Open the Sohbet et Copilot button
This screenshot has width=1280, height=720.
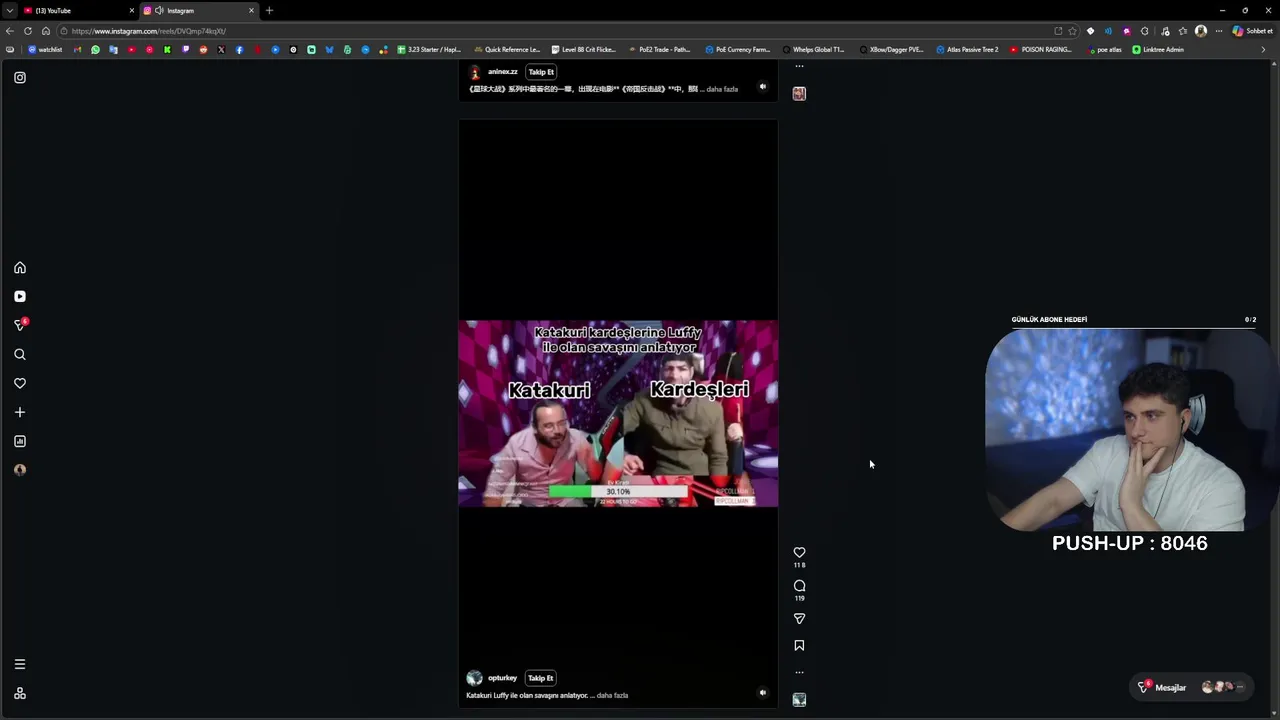click(x=1252, y=31)
